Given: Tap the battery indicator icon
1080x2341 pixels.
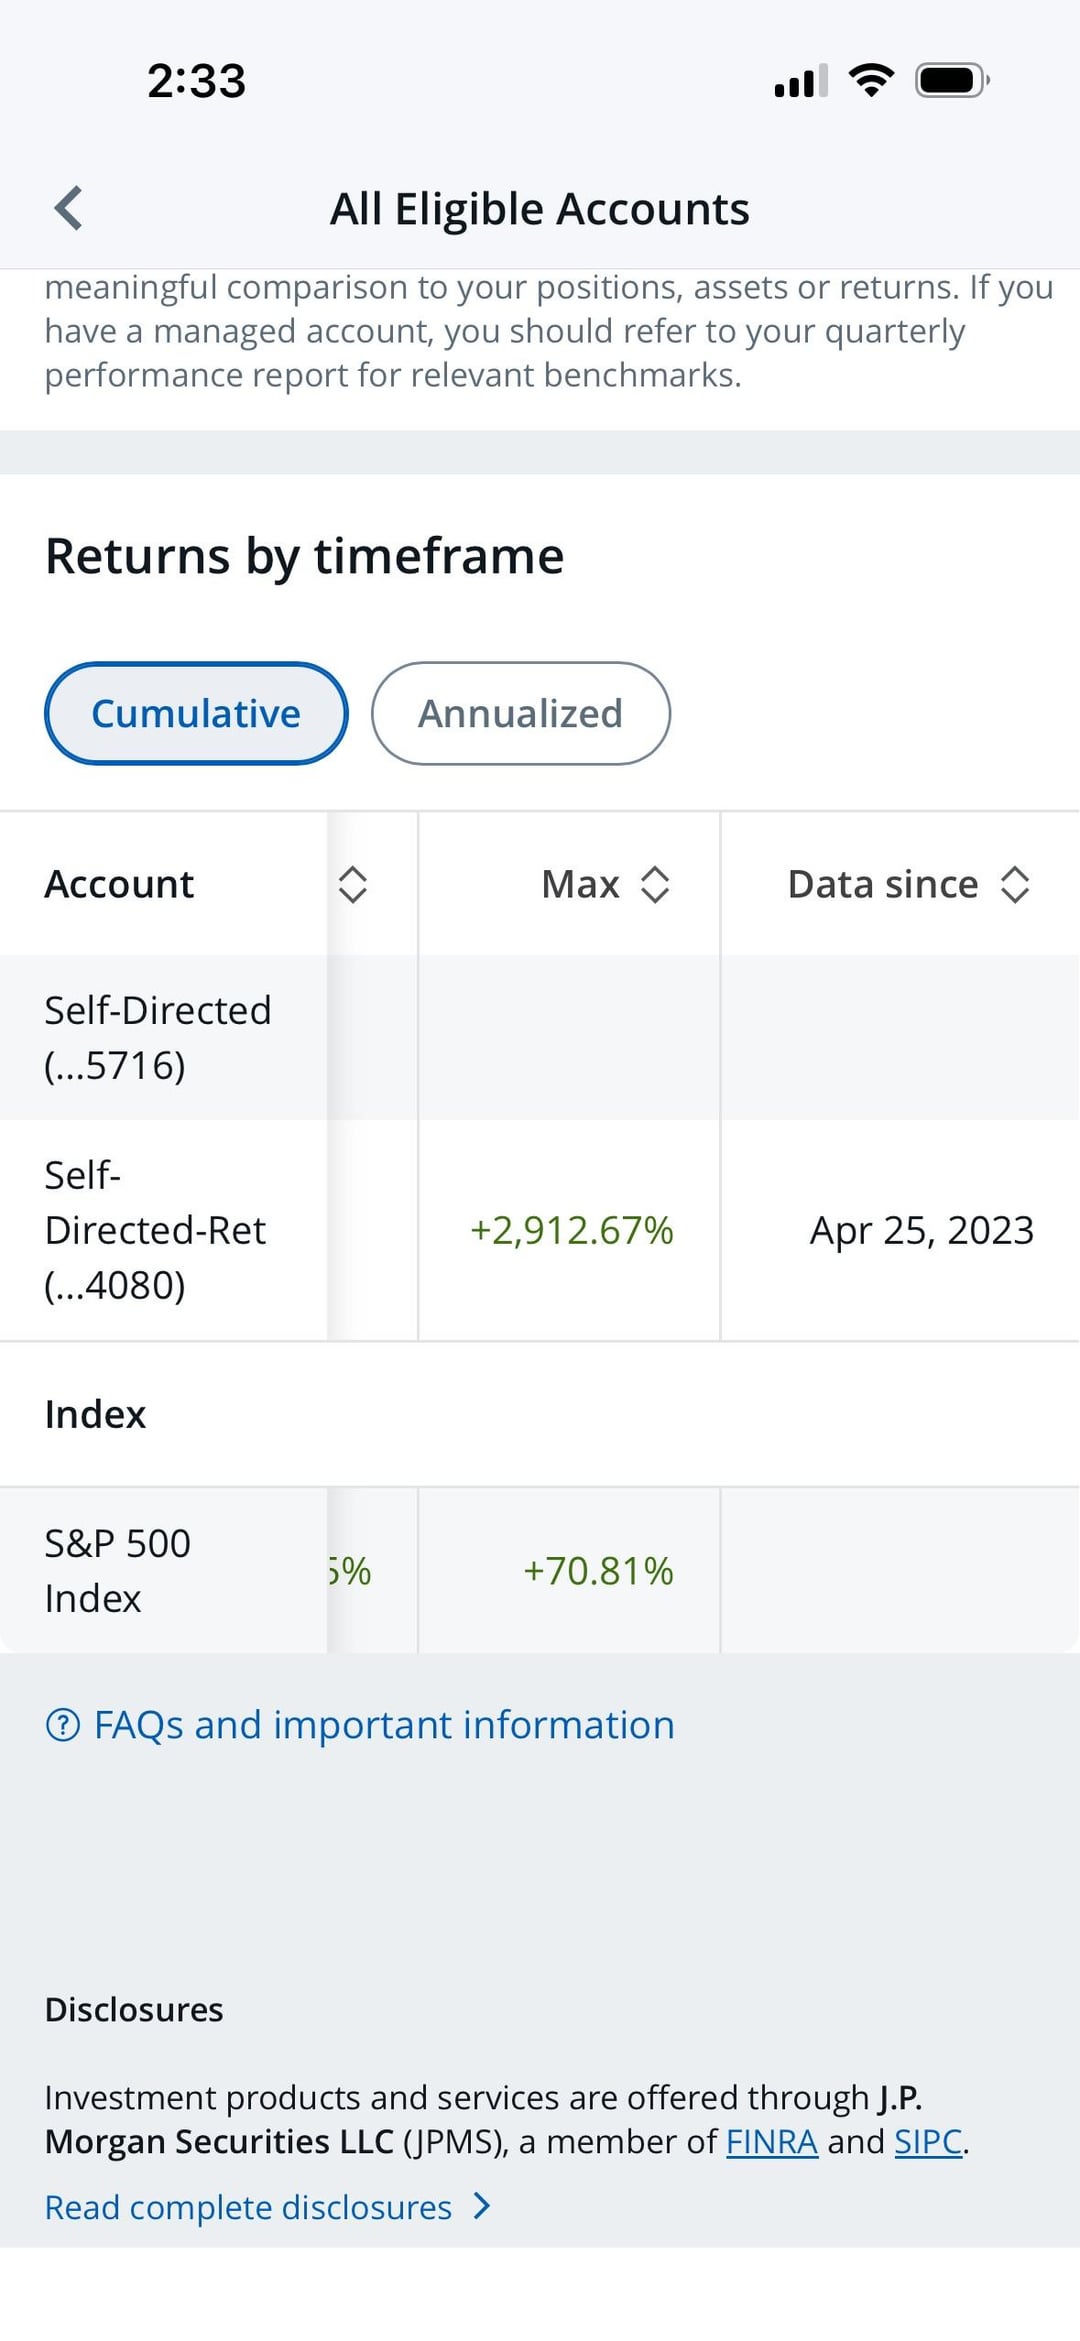Looking at the screenshot, I should click(952, 80).
